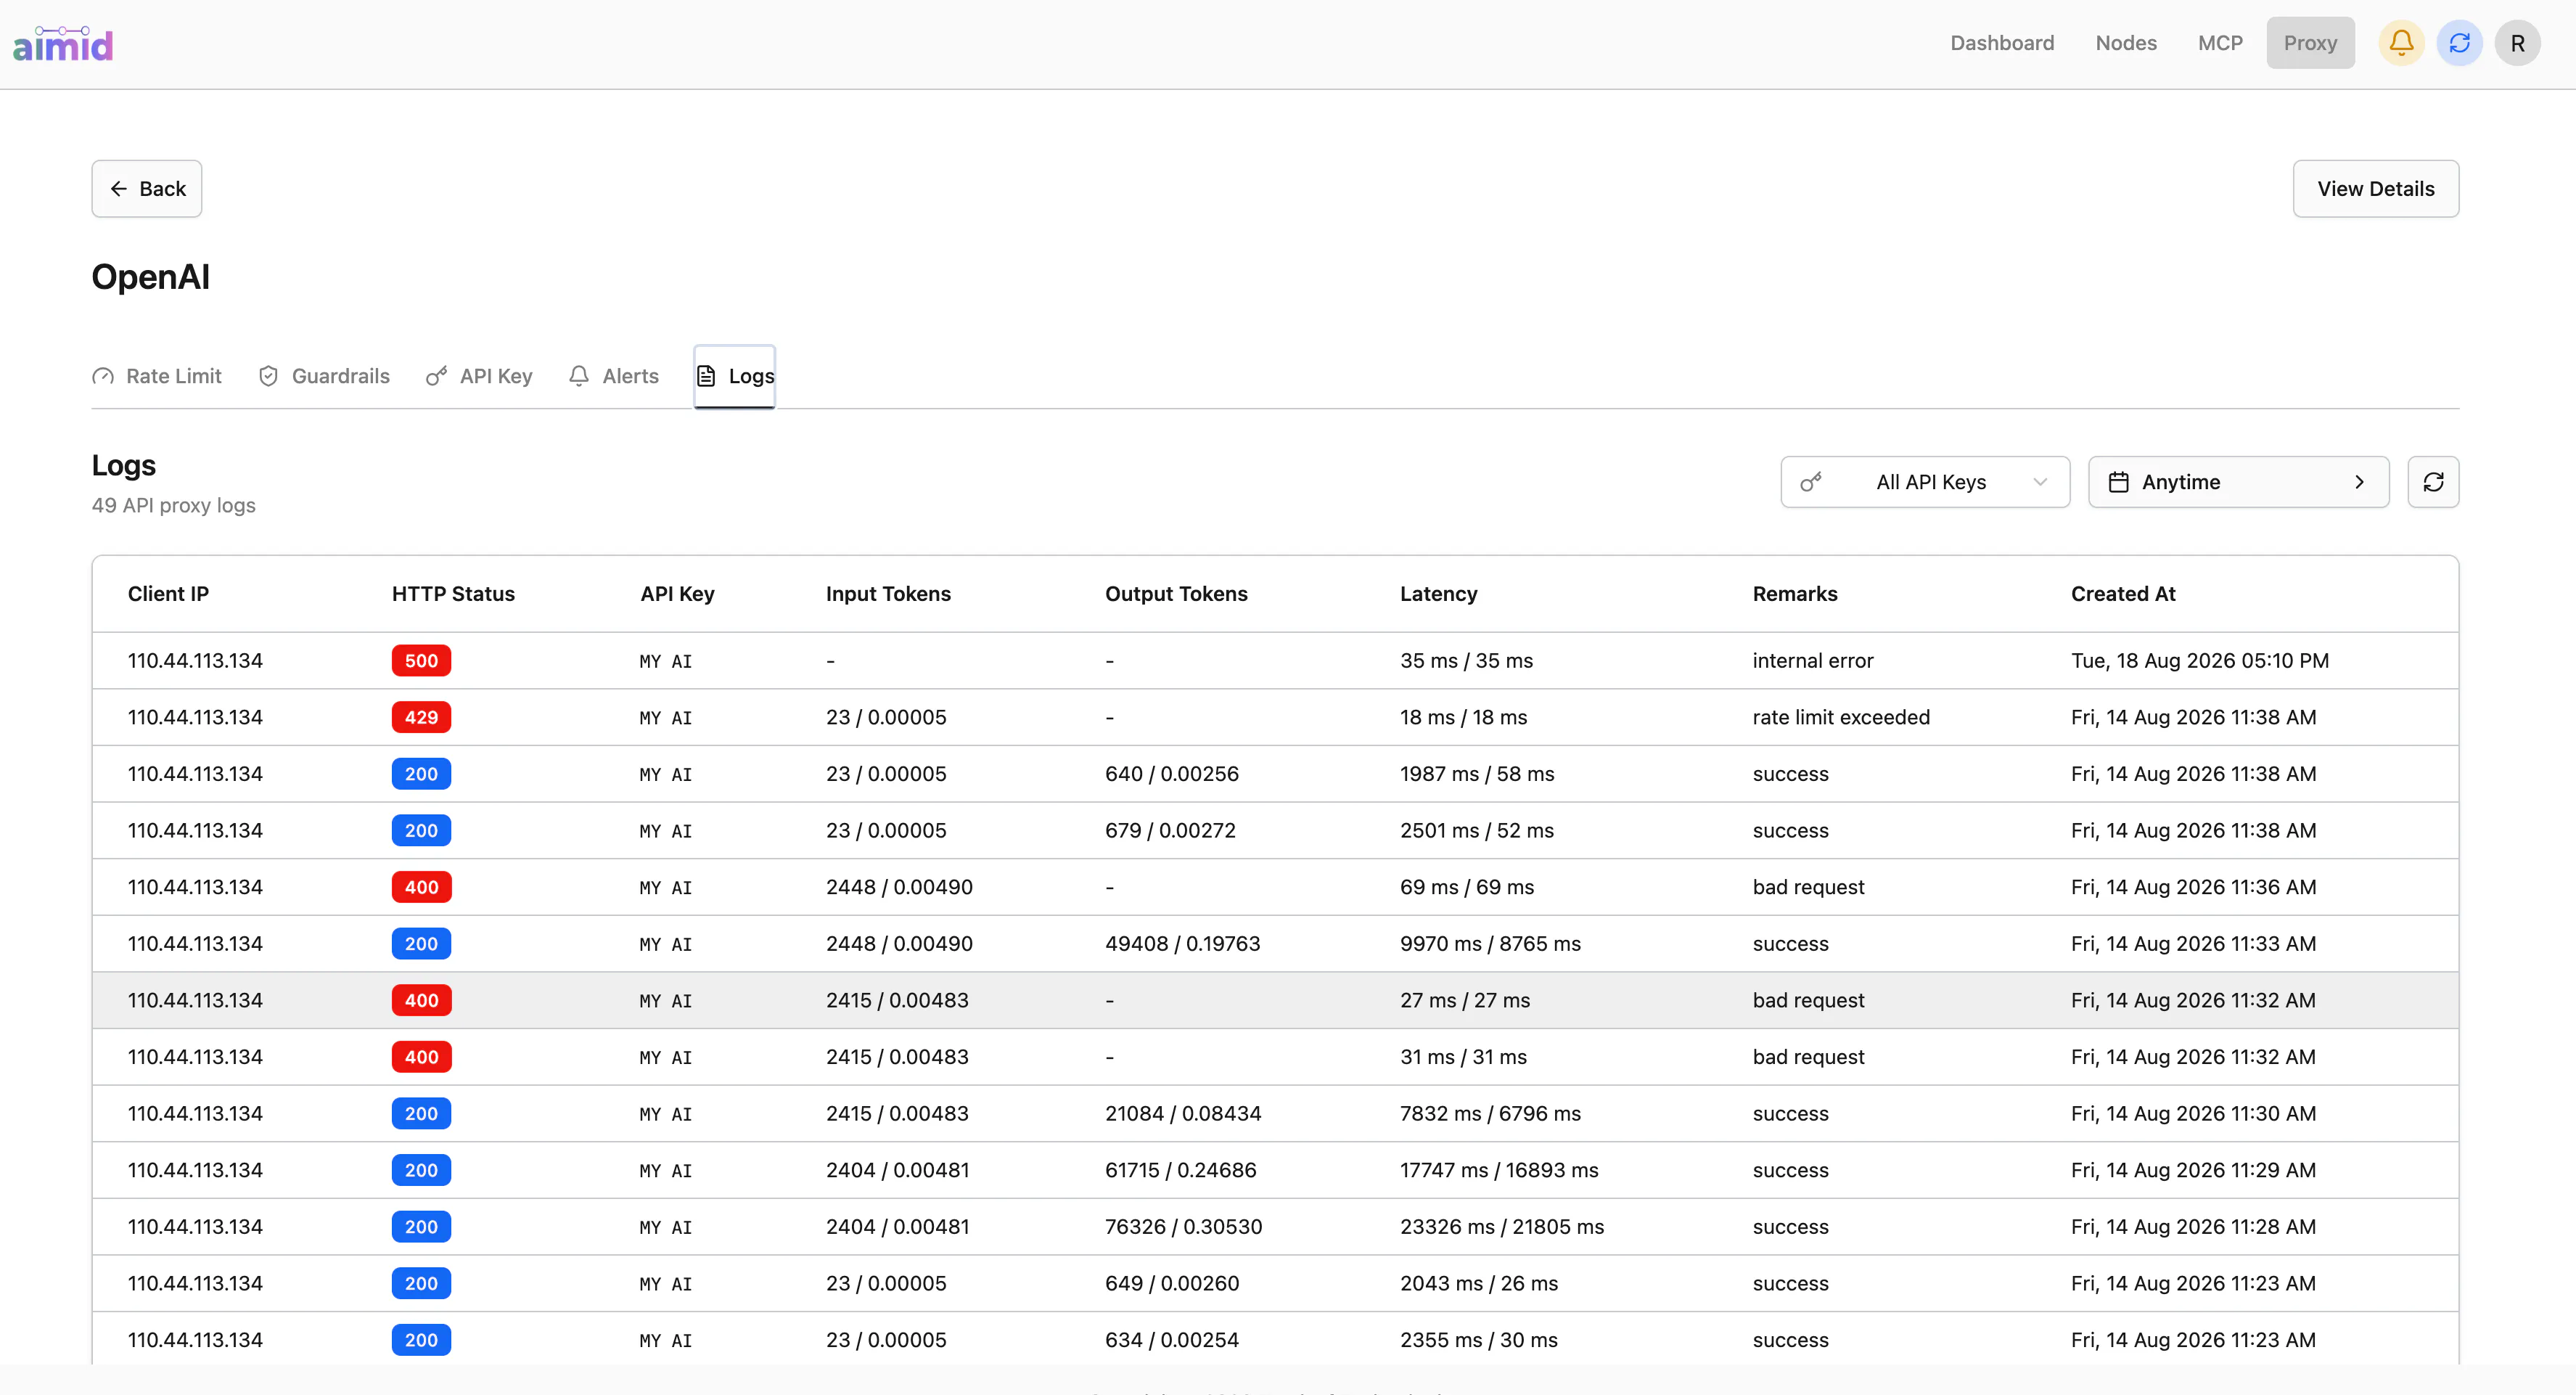Navigate to MCP
The height and width of the screenshot is (1395, 2576).
(x=2220, y=43)
